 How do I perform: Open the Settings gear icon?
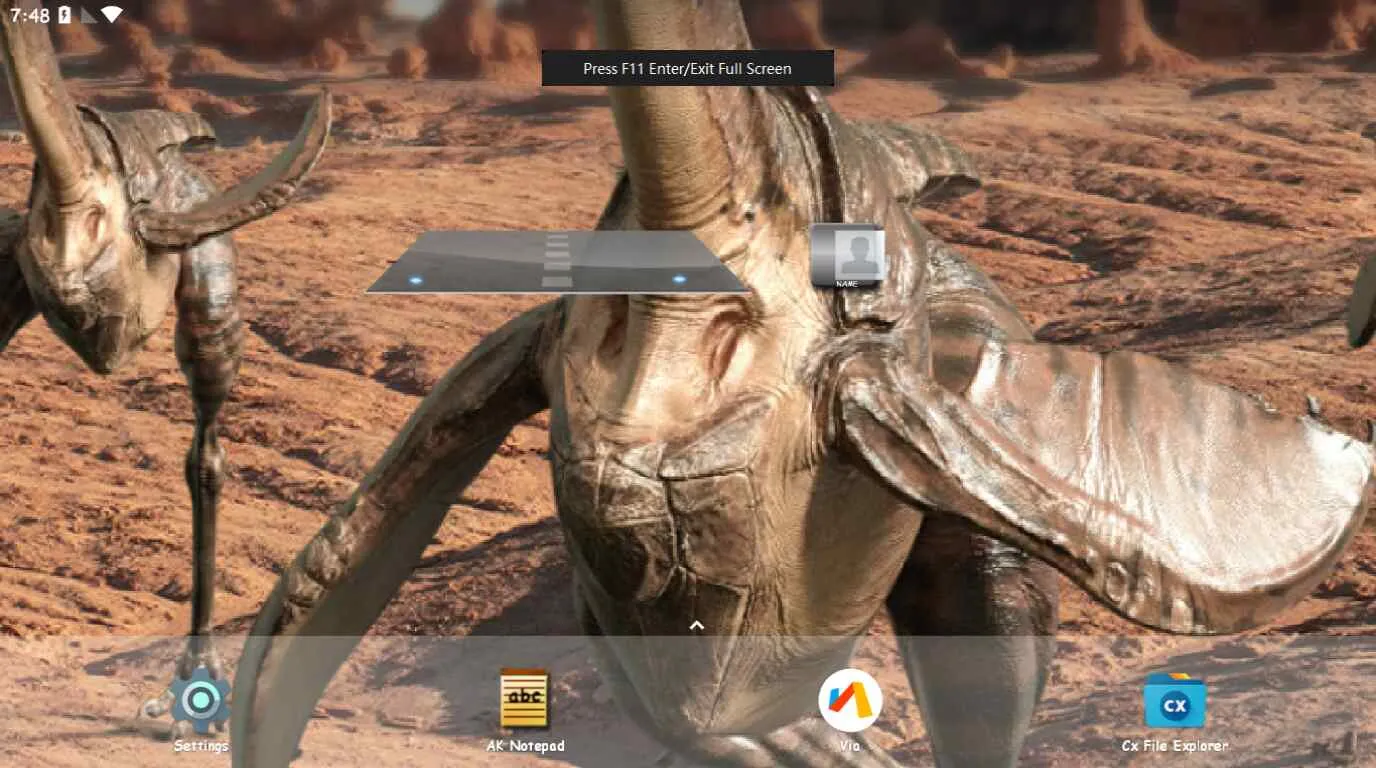pyautogui.click(x=201, y=701)
